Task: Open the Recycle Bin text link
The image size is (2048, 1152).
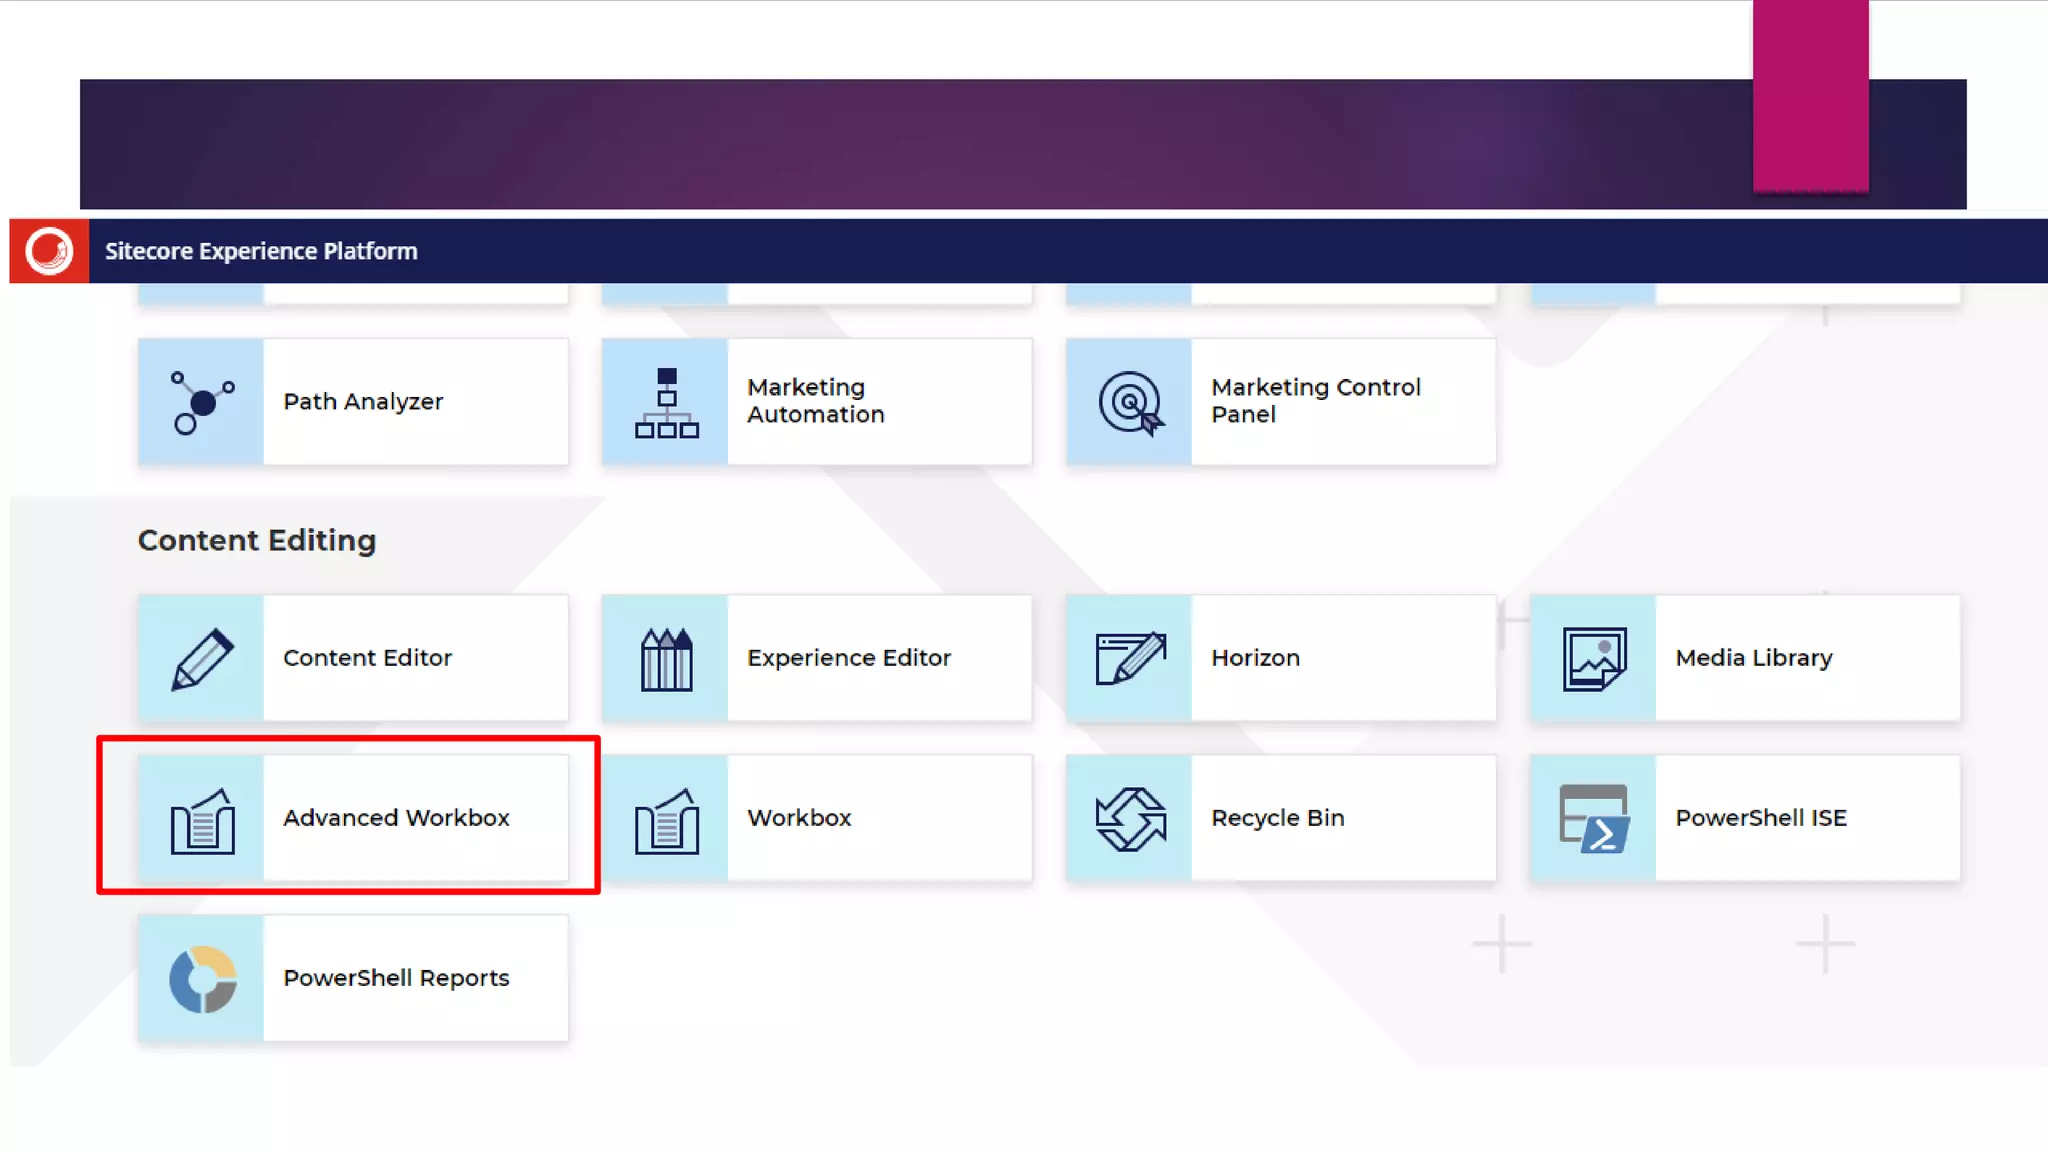Action: tap(1277, 818)
